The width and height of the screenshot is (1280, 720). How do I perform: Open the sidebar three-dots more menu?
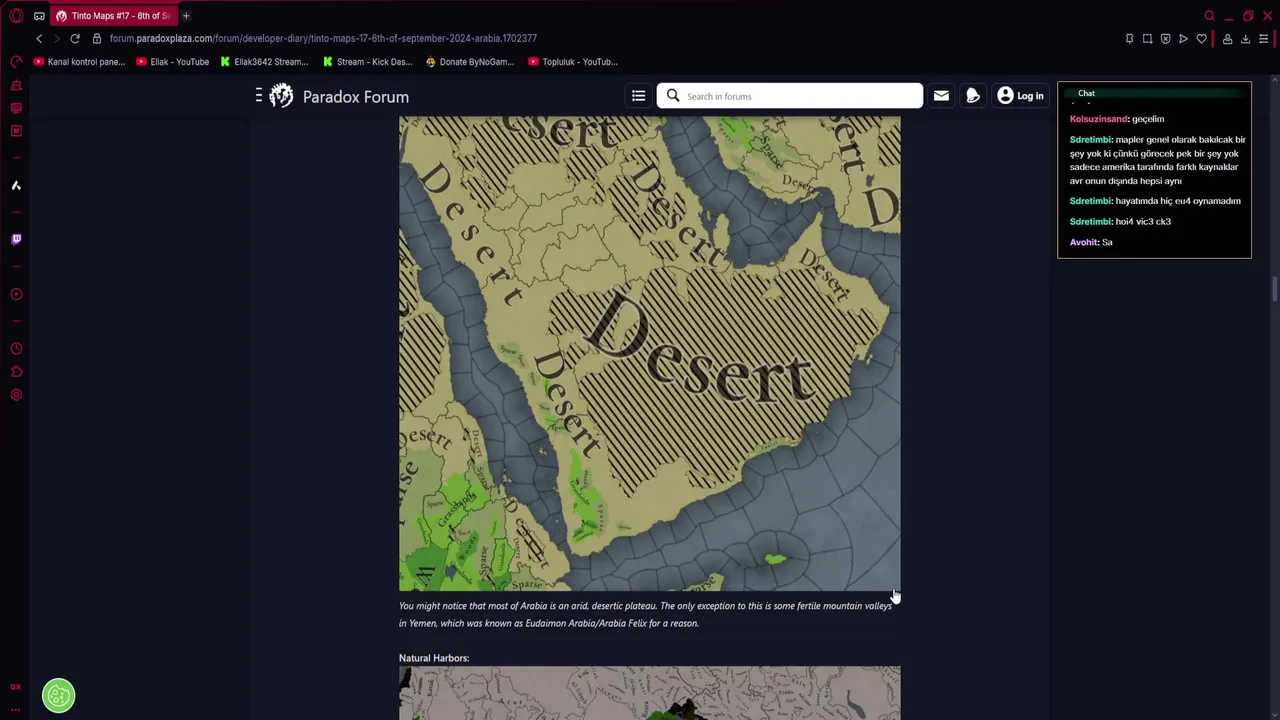16,709
